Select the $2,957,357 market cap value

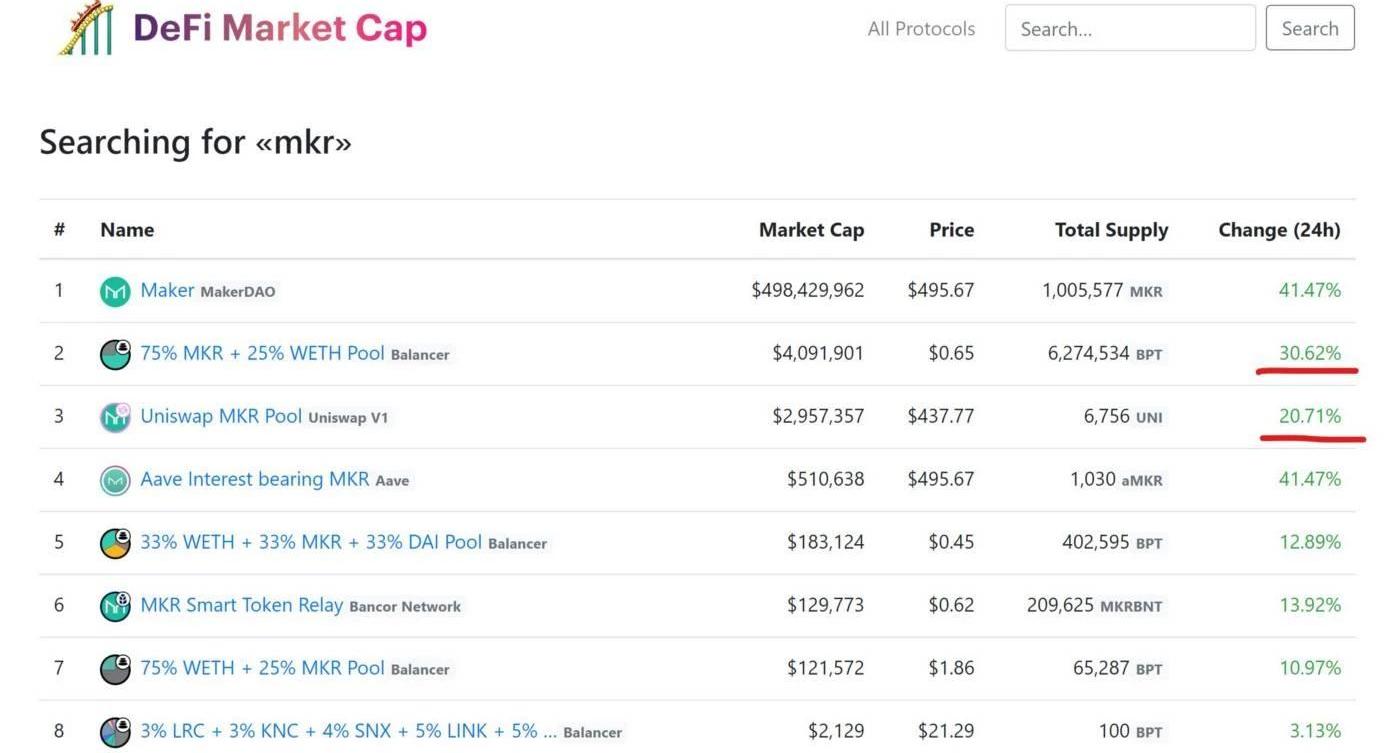[818, 416]
